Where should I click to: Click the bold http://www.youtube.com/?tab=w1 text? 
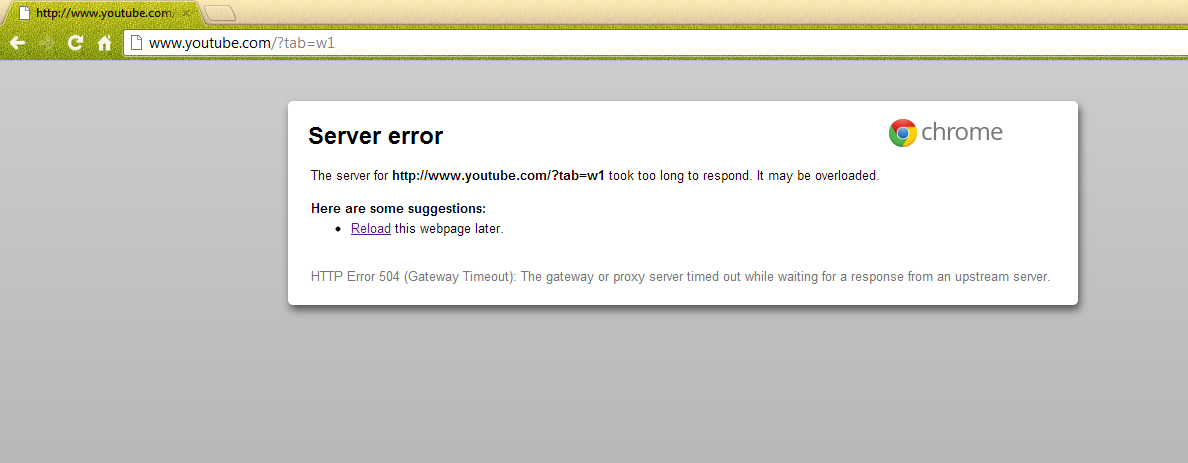498,176
